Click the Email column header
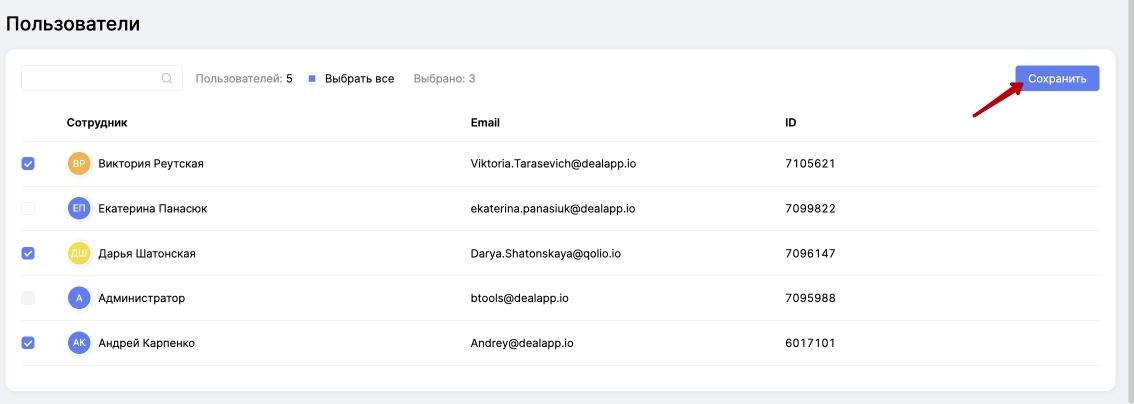 click(x=485, y=123)
